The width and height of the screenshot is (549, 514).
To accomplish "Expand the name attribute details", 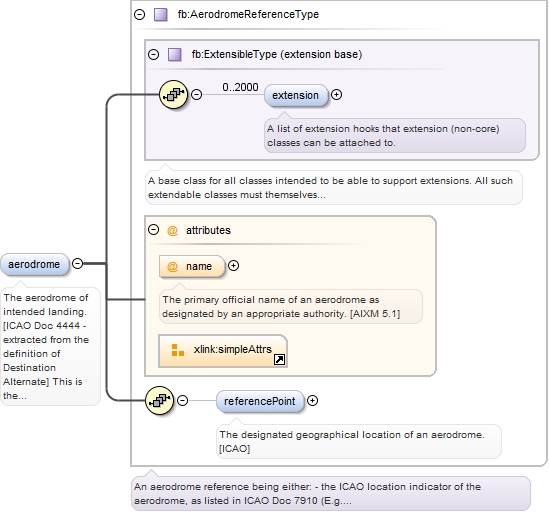I will click(234, 266).
